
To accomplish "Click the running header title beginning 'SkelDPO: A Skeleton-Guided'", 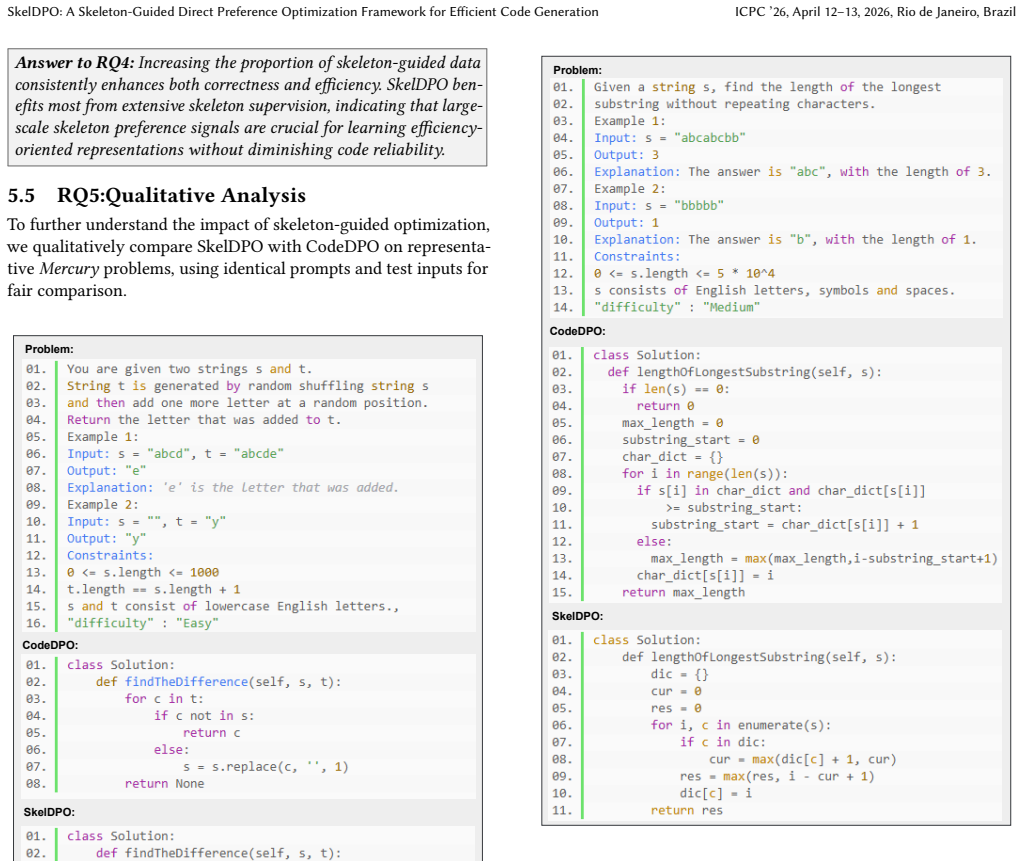I will pyautogui.click(x=302, y=12).
